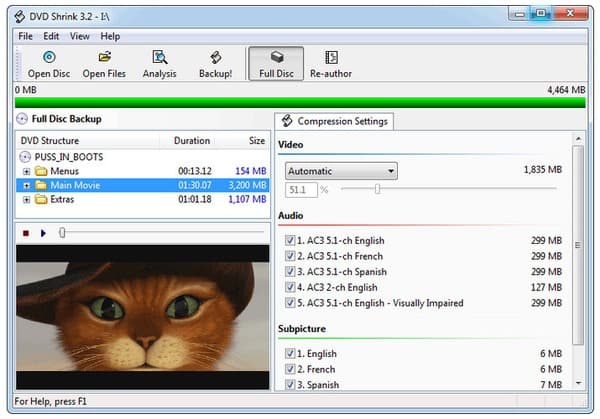The height and width of the screenshot is (419, 600).
Task: Click the compression ratio slider handle
Action: pyautogui.click(x=377, y=189)
